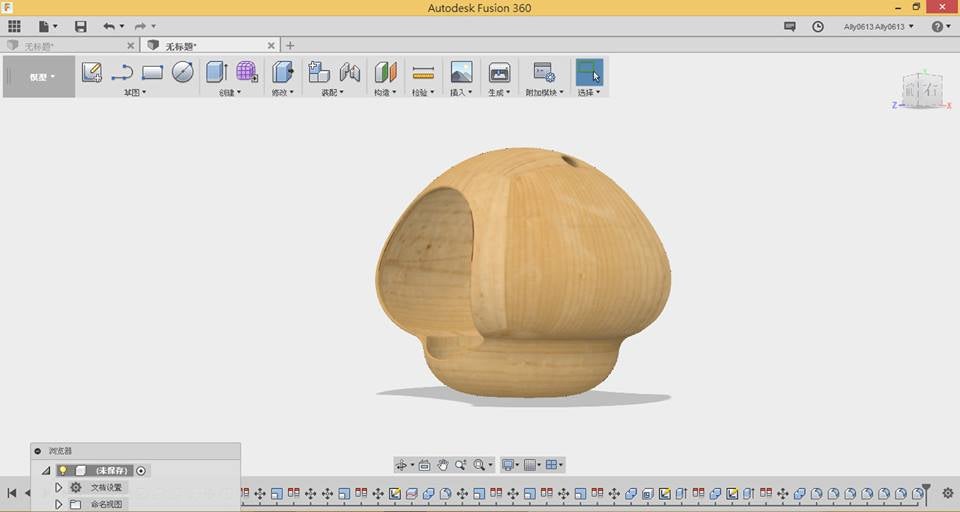Select the Pan hand icon

click(x=442, y=465)
